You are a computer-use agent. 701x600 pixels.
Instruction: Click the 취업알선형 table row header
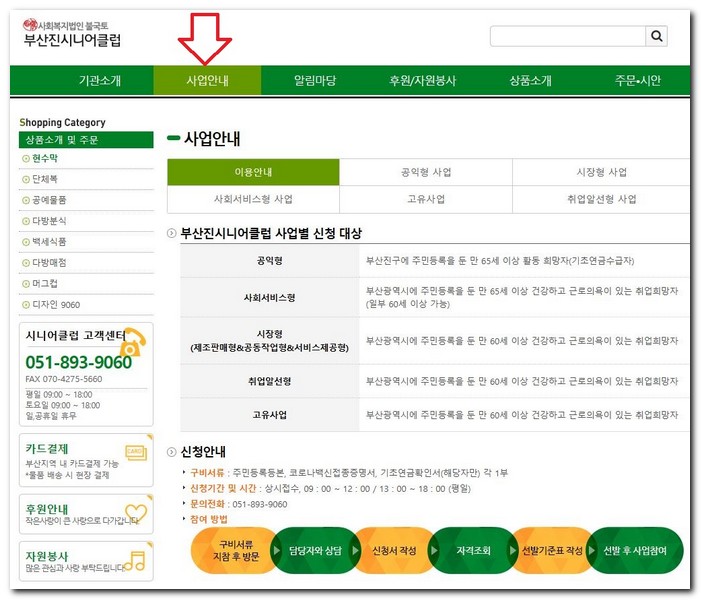point(270,381)
